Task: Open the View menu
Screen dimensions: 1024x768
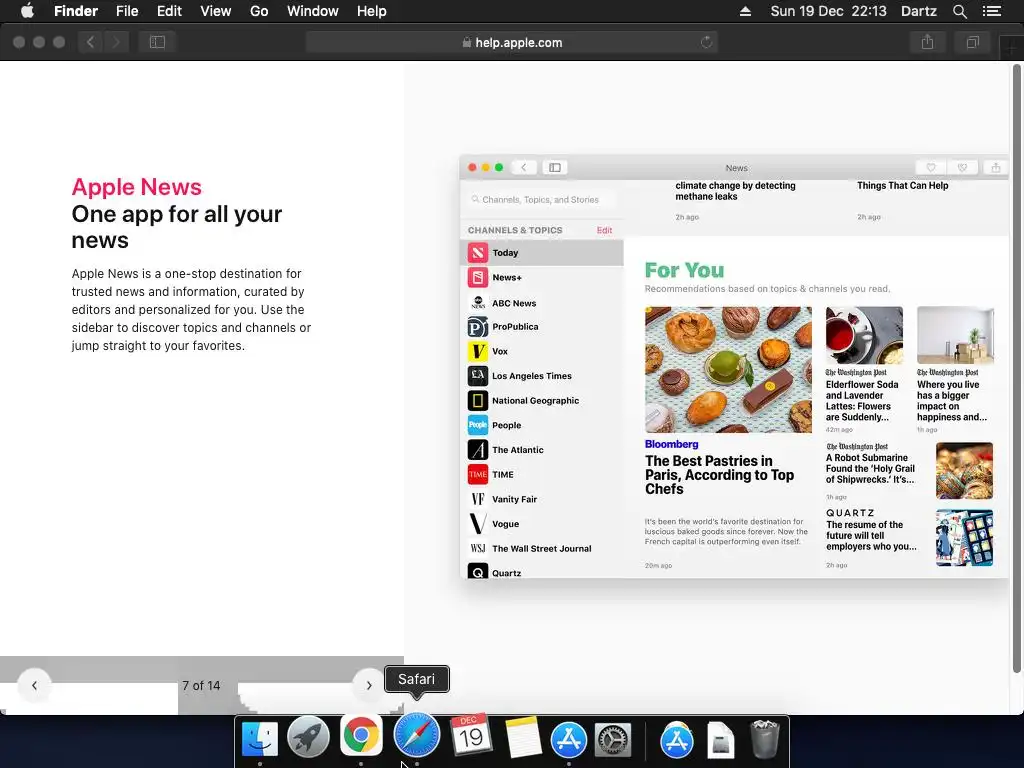Action: point(216,11)
